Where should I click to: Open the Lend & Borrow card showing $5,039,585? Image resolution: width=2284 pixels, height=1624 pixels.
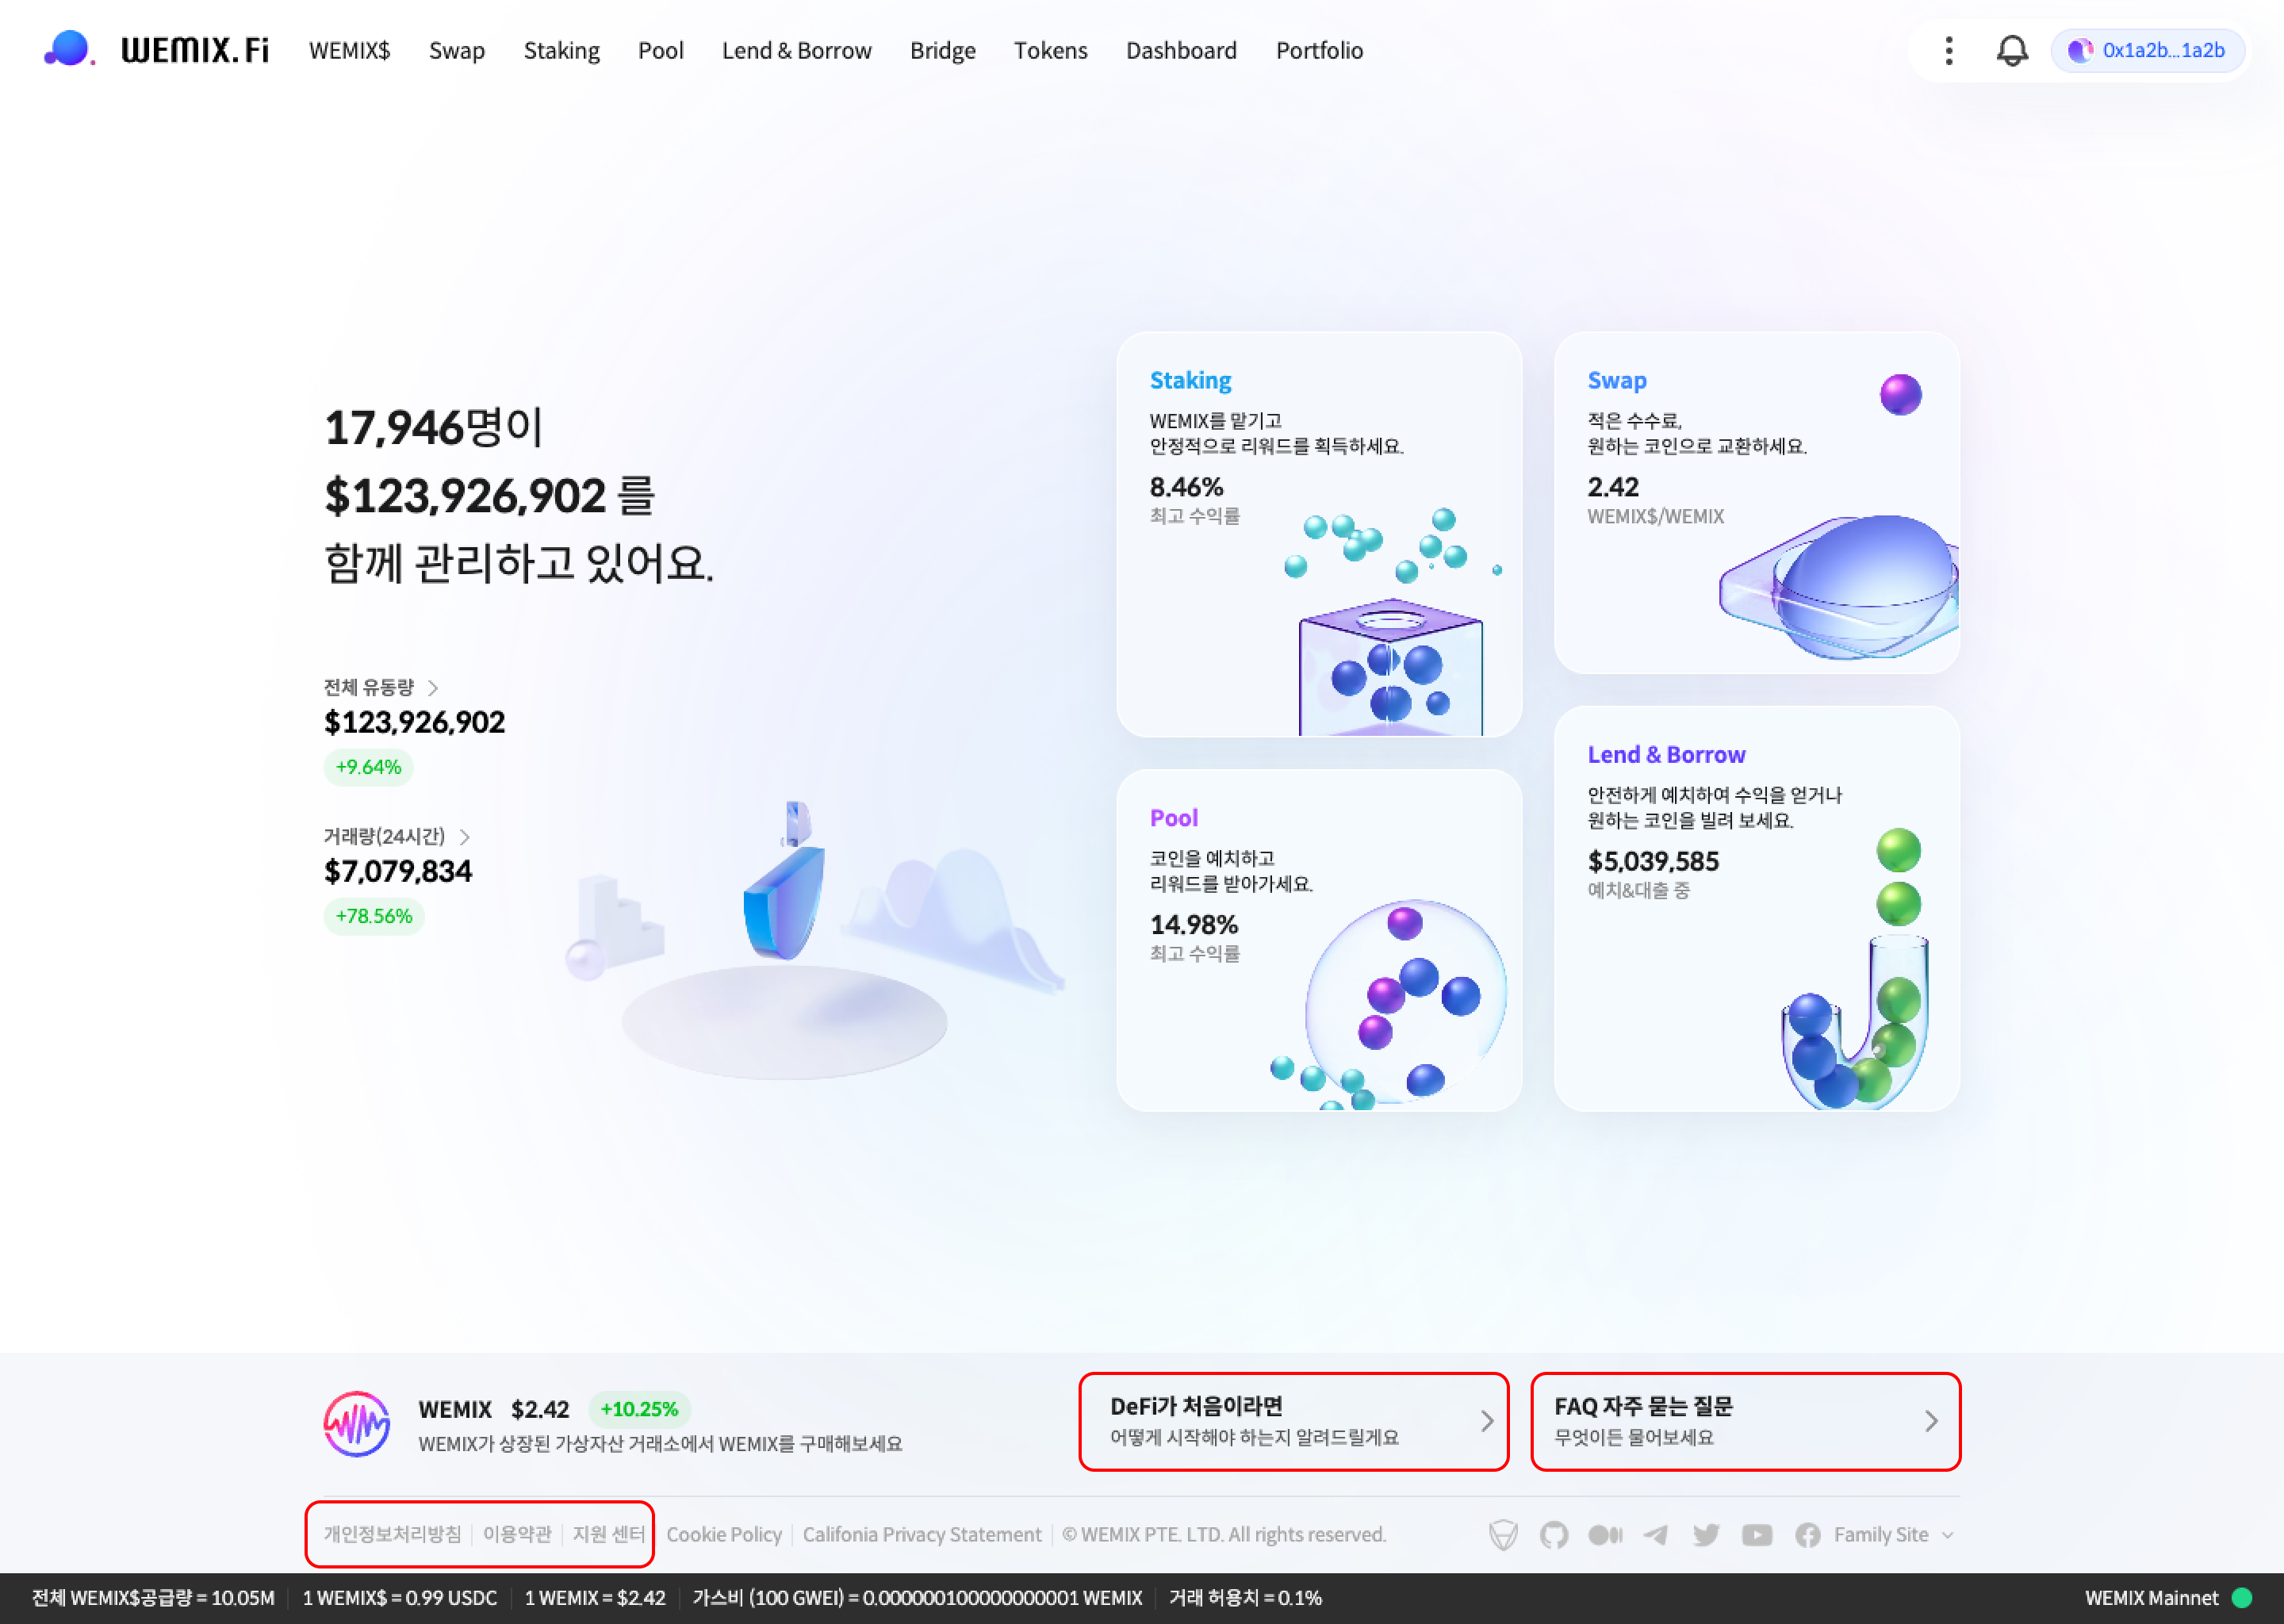[1757, 909]
